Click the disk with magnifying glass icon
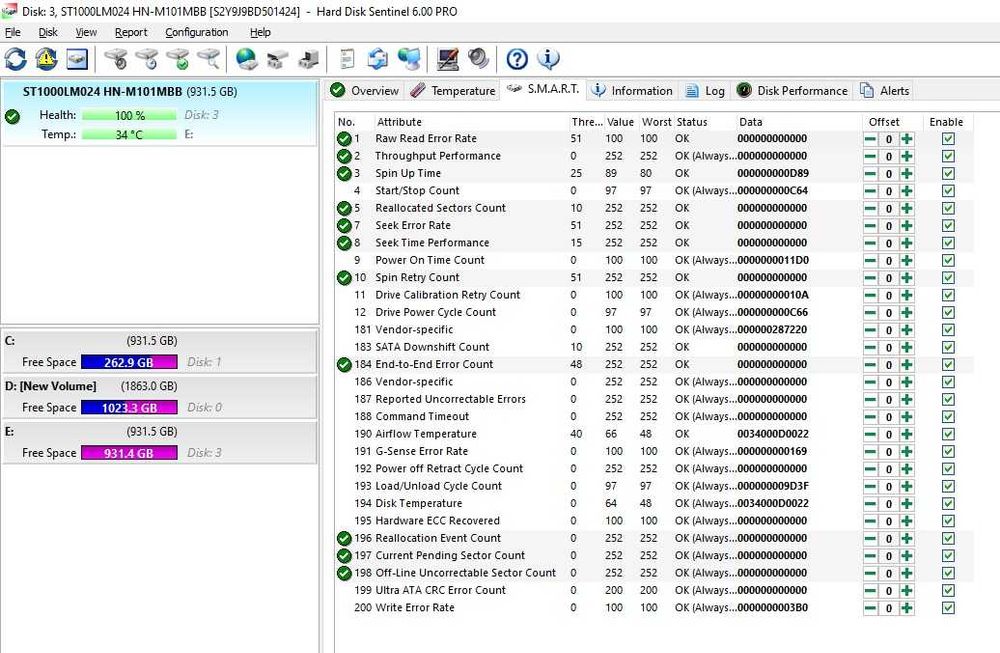The height and width of the screenshot is (653, 1000). (209, 59)
